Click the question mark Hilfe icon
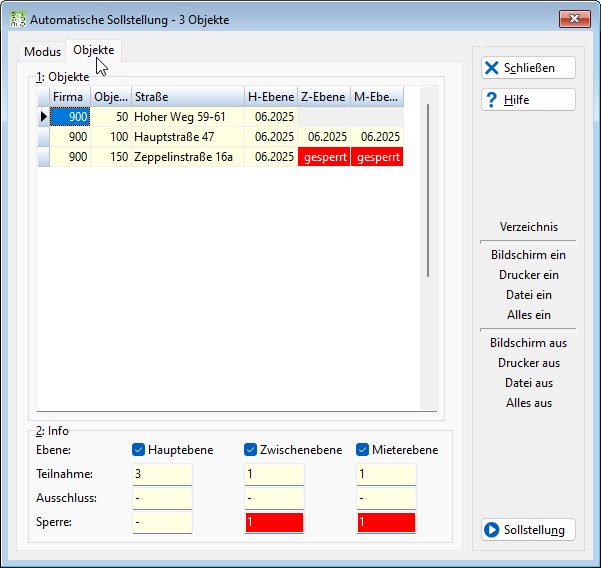This screenshot has width=601, height=568. coord(491,100)
